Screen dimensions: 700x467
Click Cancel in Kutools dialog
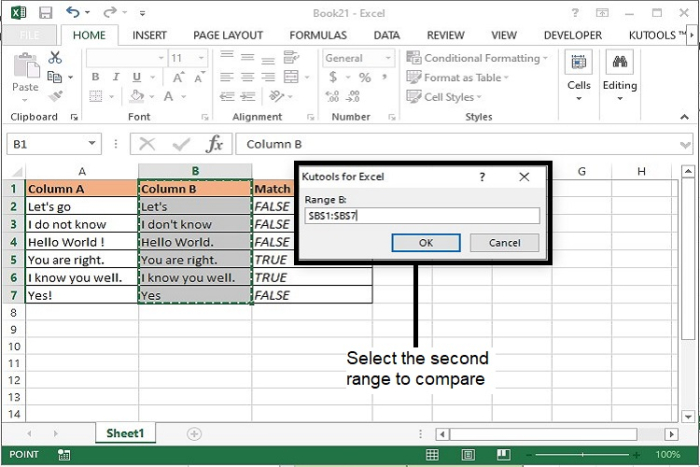pyautogui.click(x=504, y=243)
